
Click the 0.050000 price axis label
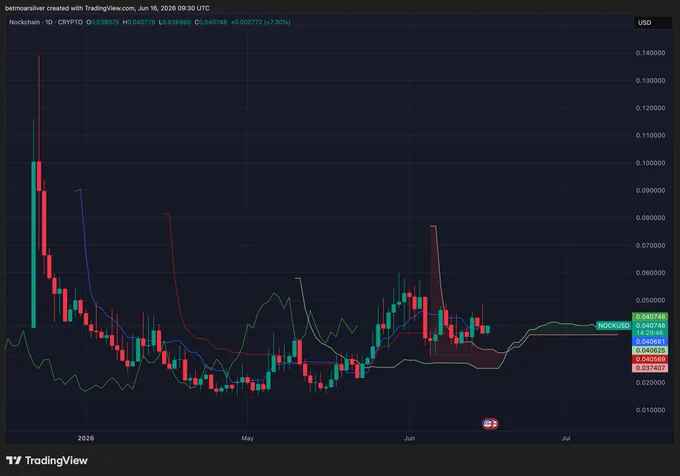click(650, 300)
